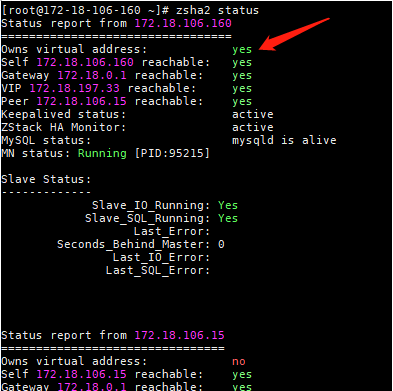Click 'active' value next to ZStack HA Monitor
393x391 pixels.
[253, 127]
